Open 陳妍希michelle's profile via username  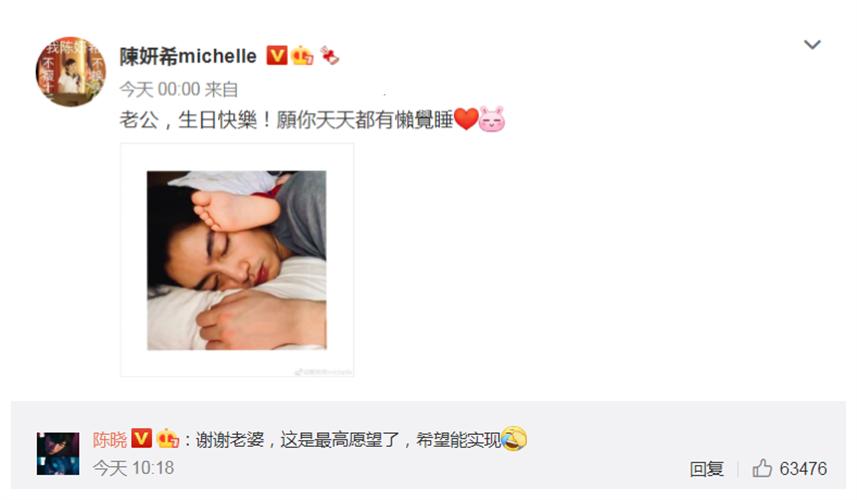point(188,56)
